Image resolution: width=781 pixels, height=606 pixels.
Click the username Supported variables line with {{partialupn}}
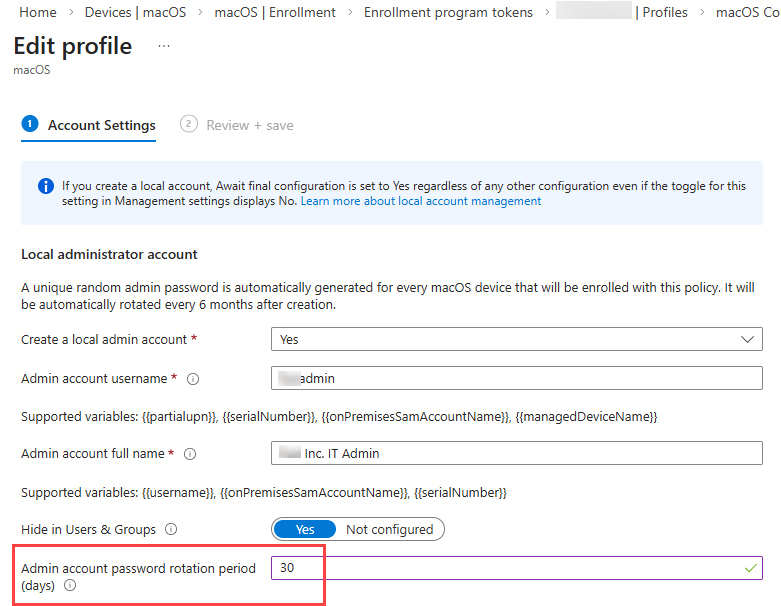339,416
